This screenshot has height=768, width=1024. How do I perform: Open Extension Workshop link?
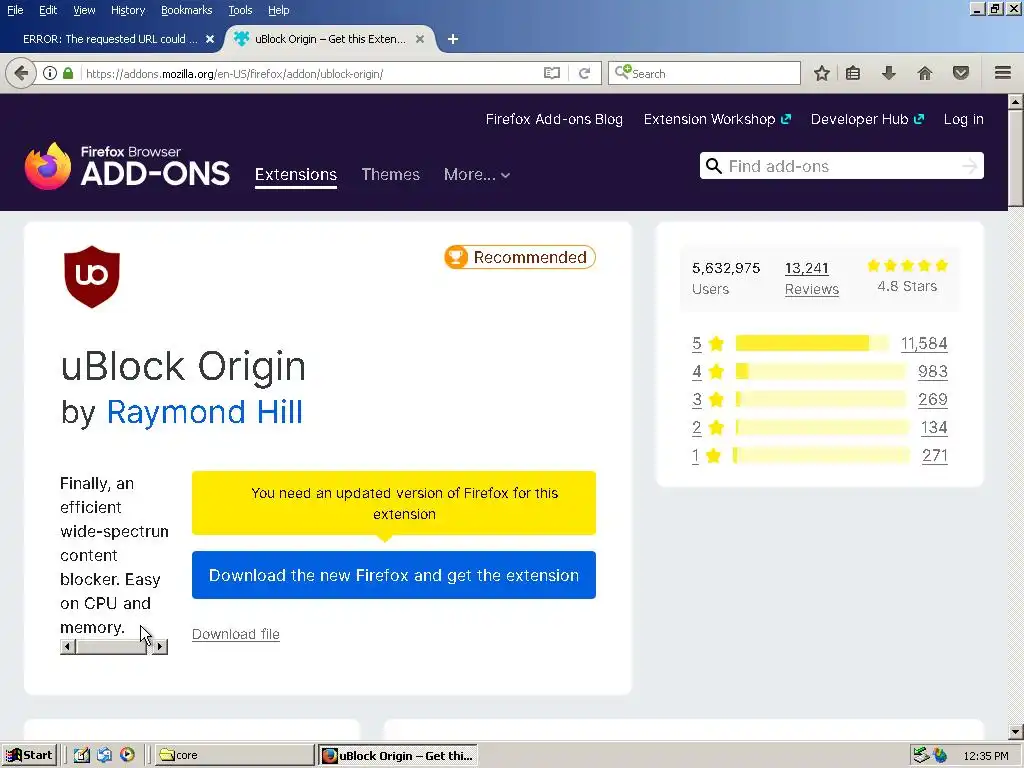(717, 119)
